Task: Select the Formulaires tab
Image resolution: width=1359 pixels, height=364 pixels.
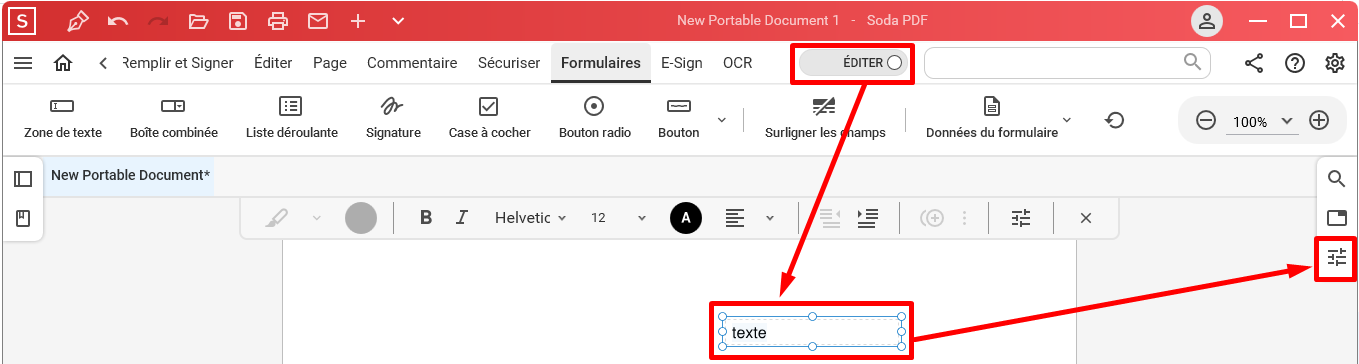Action: click(x=601, y=63)
